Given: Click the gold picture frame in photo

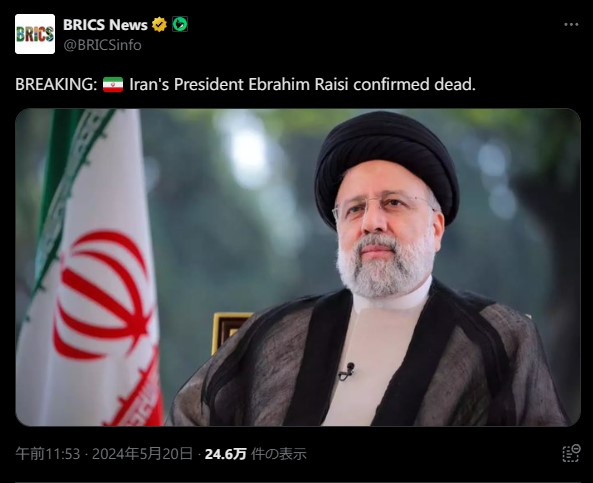Looking at the screenshot, I should (x=229, y=331).
